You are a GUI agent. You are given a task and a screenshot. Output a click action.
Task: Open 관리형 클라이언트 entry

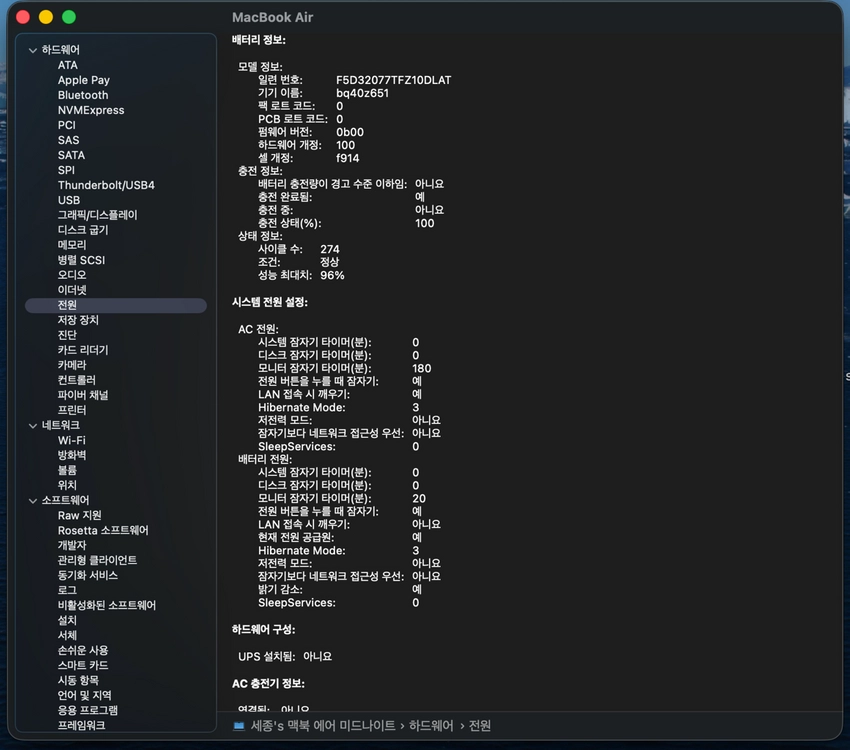pyautogui.click(x=98, y=560)
